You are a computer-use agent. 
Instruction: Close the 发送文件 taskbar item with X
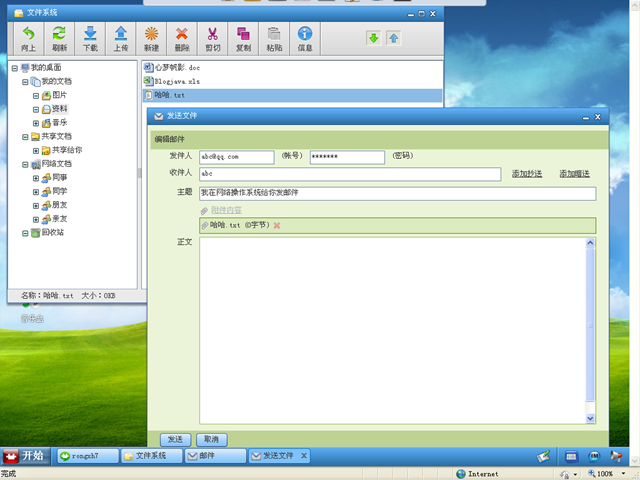[304, 456]
